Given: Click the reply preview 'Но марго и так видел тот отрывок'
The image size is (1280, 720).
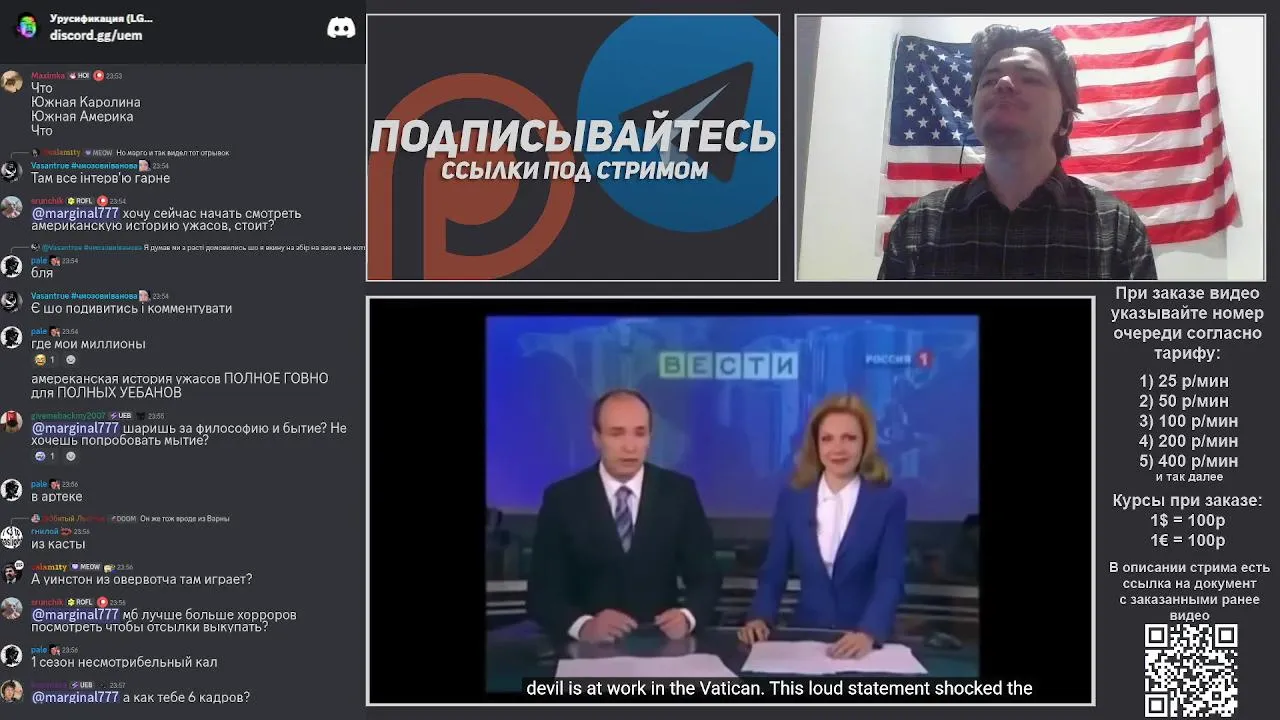Looking at the screenshot, I should 172,153.
